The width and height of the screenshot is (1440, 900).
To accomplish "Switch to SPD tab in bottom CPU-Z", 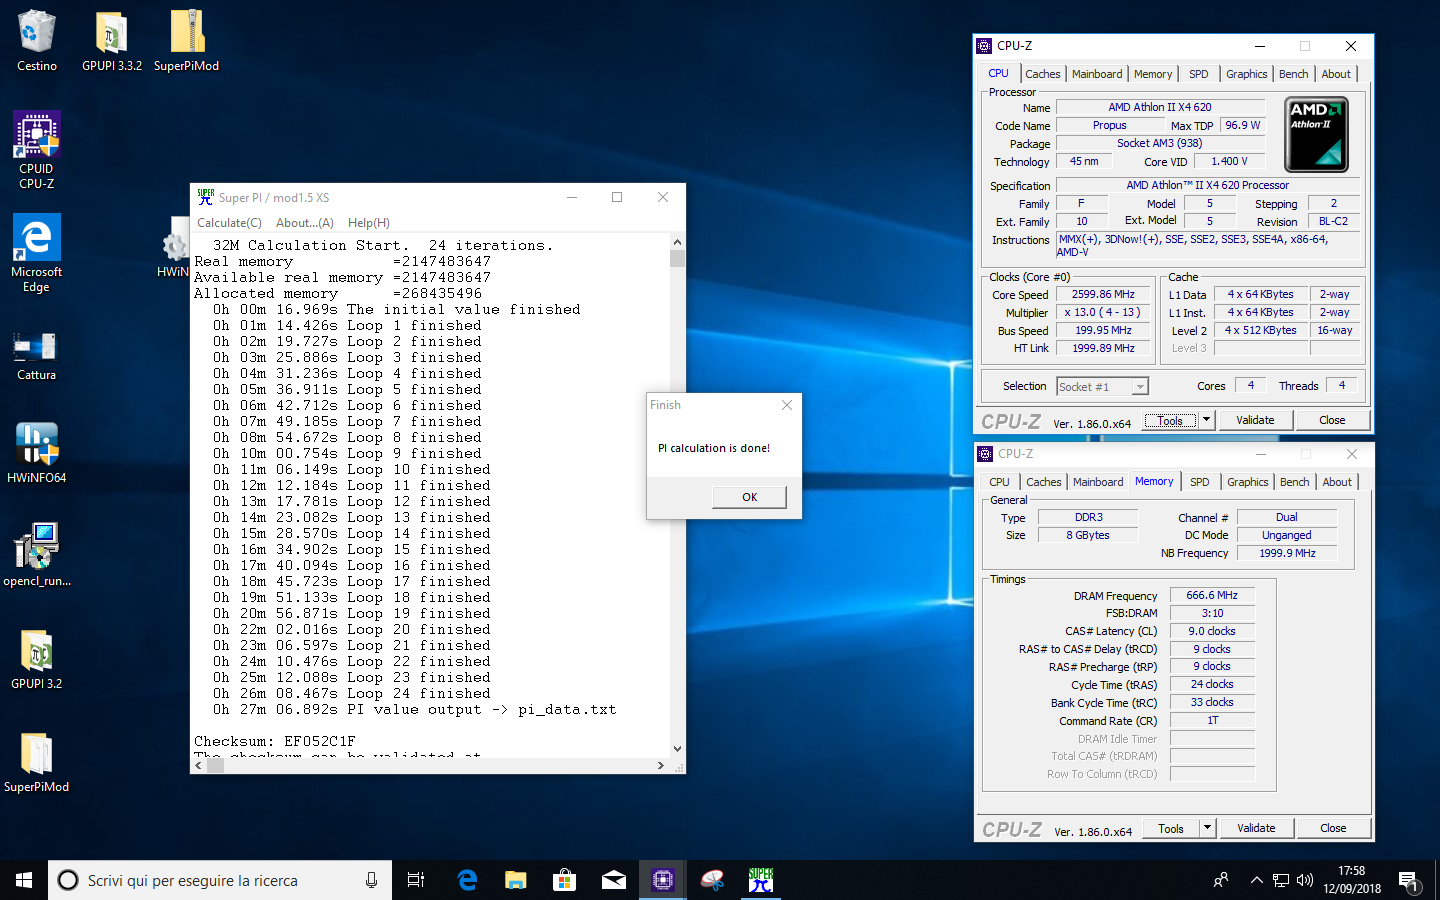I will click(1200, 482).
